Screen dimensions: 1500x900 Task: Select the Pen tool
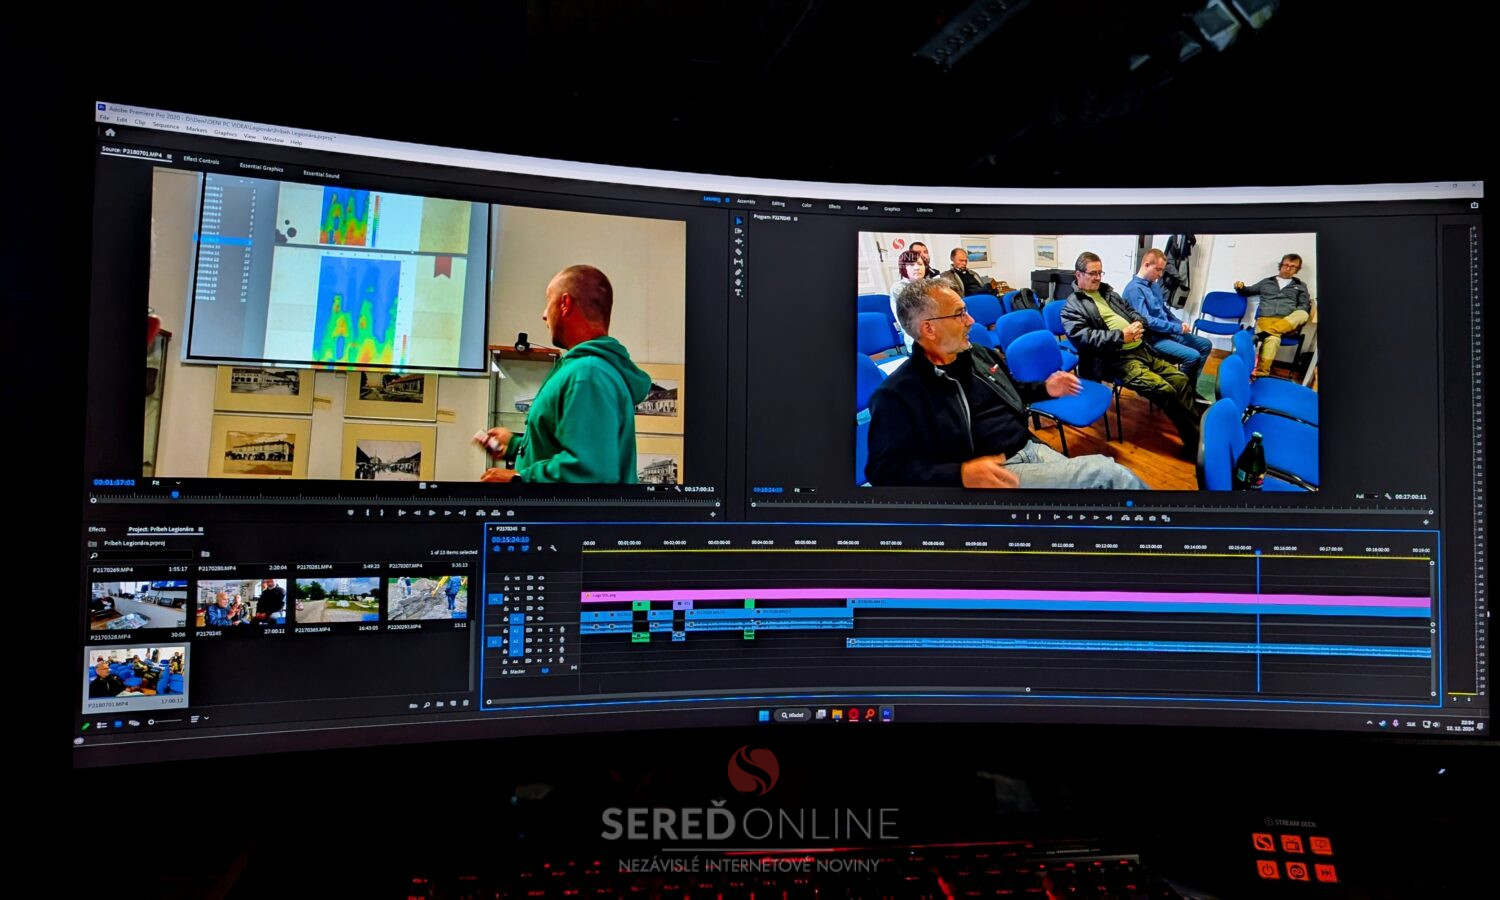tap(739, 272)
